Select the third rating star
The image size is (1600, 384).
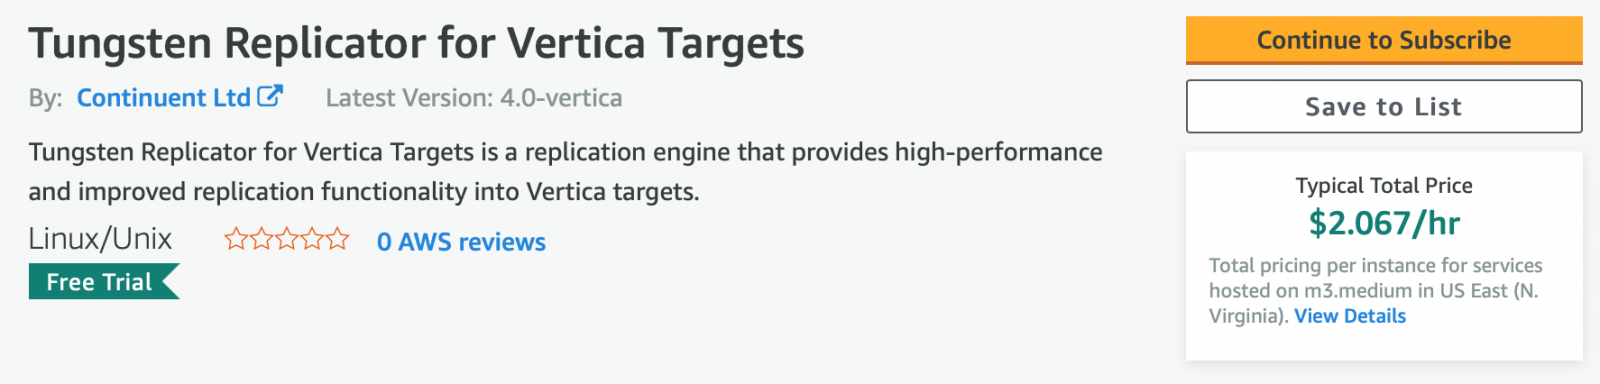click(x=287, y=239)
